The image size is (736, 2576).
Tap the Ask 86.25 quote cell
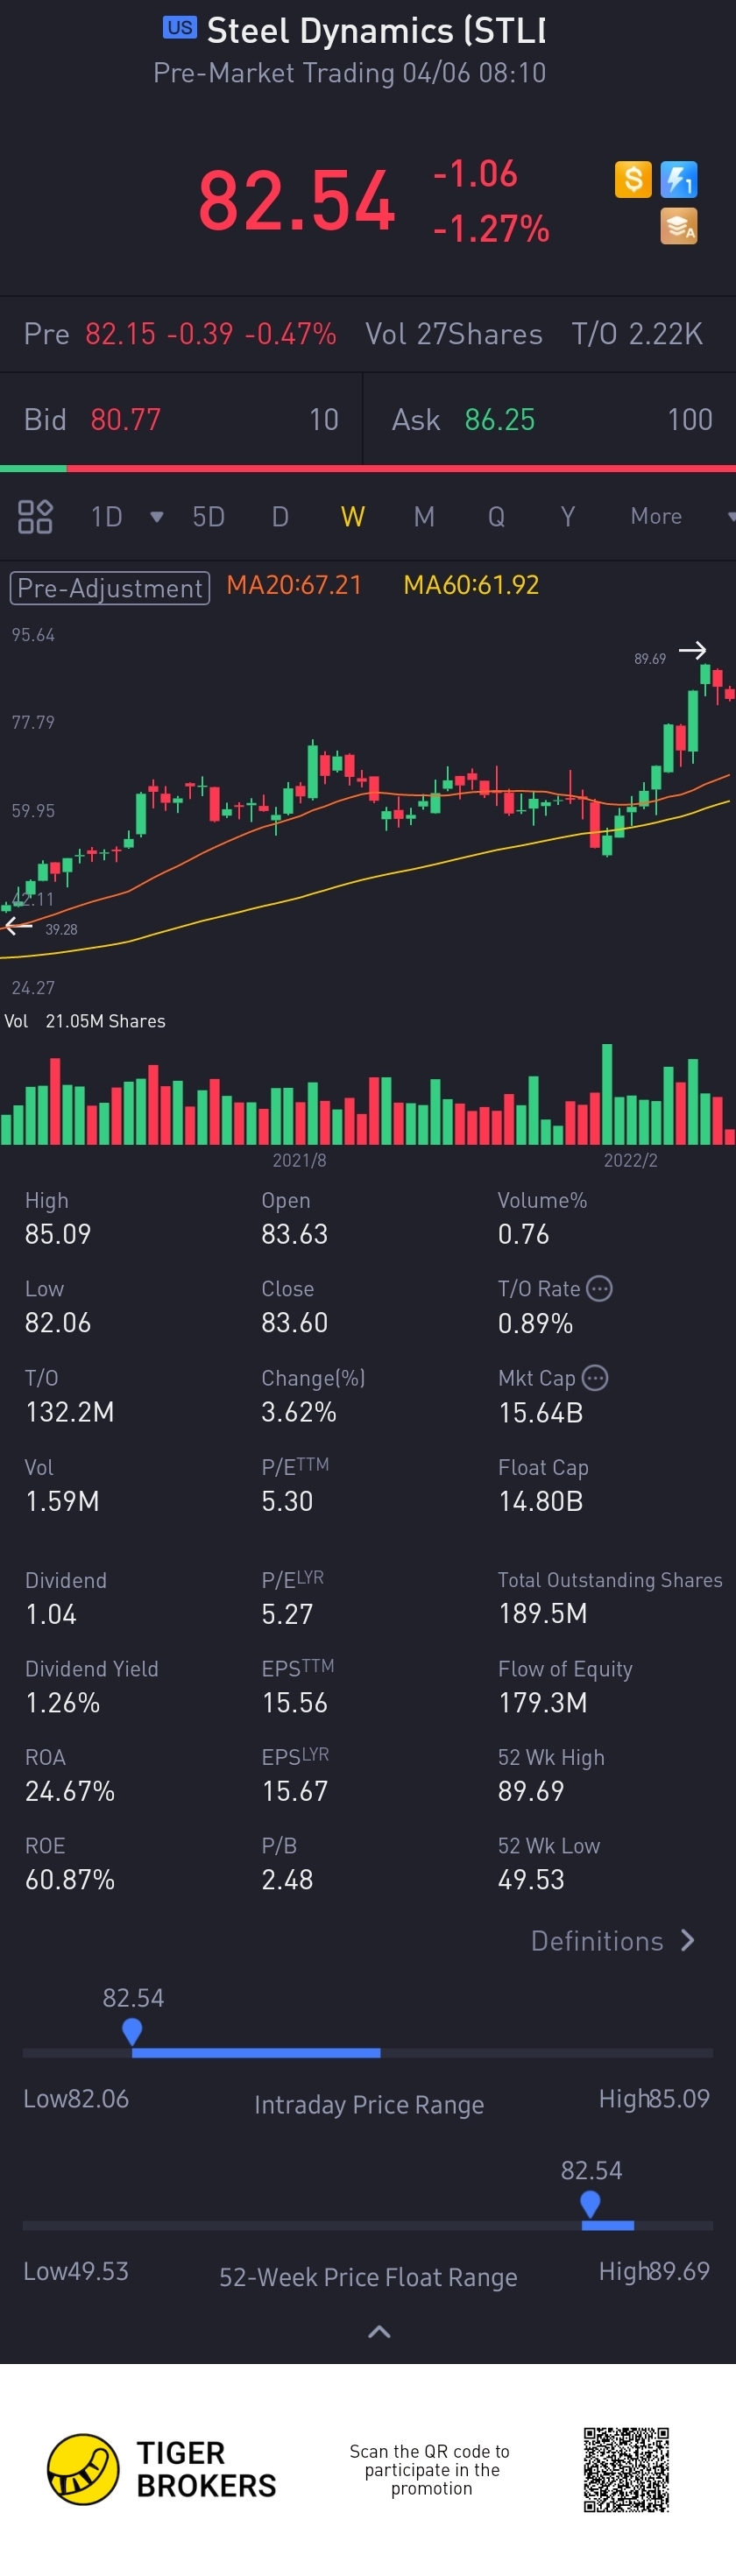550,419
